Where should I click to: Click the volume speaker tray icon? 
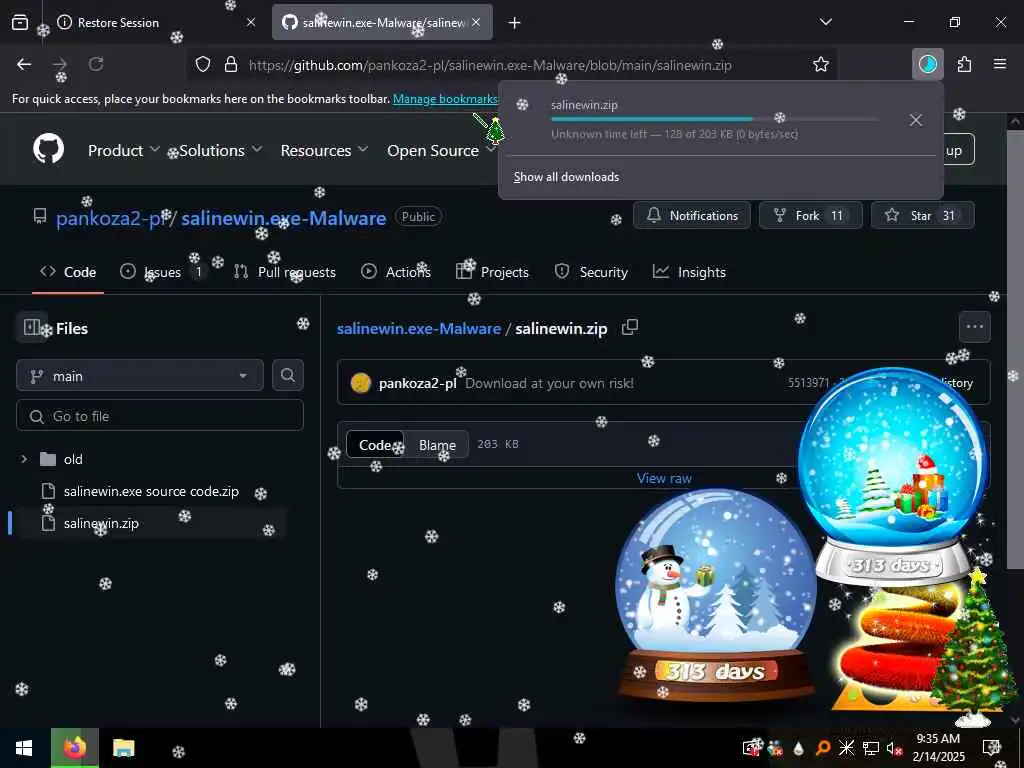894,748
